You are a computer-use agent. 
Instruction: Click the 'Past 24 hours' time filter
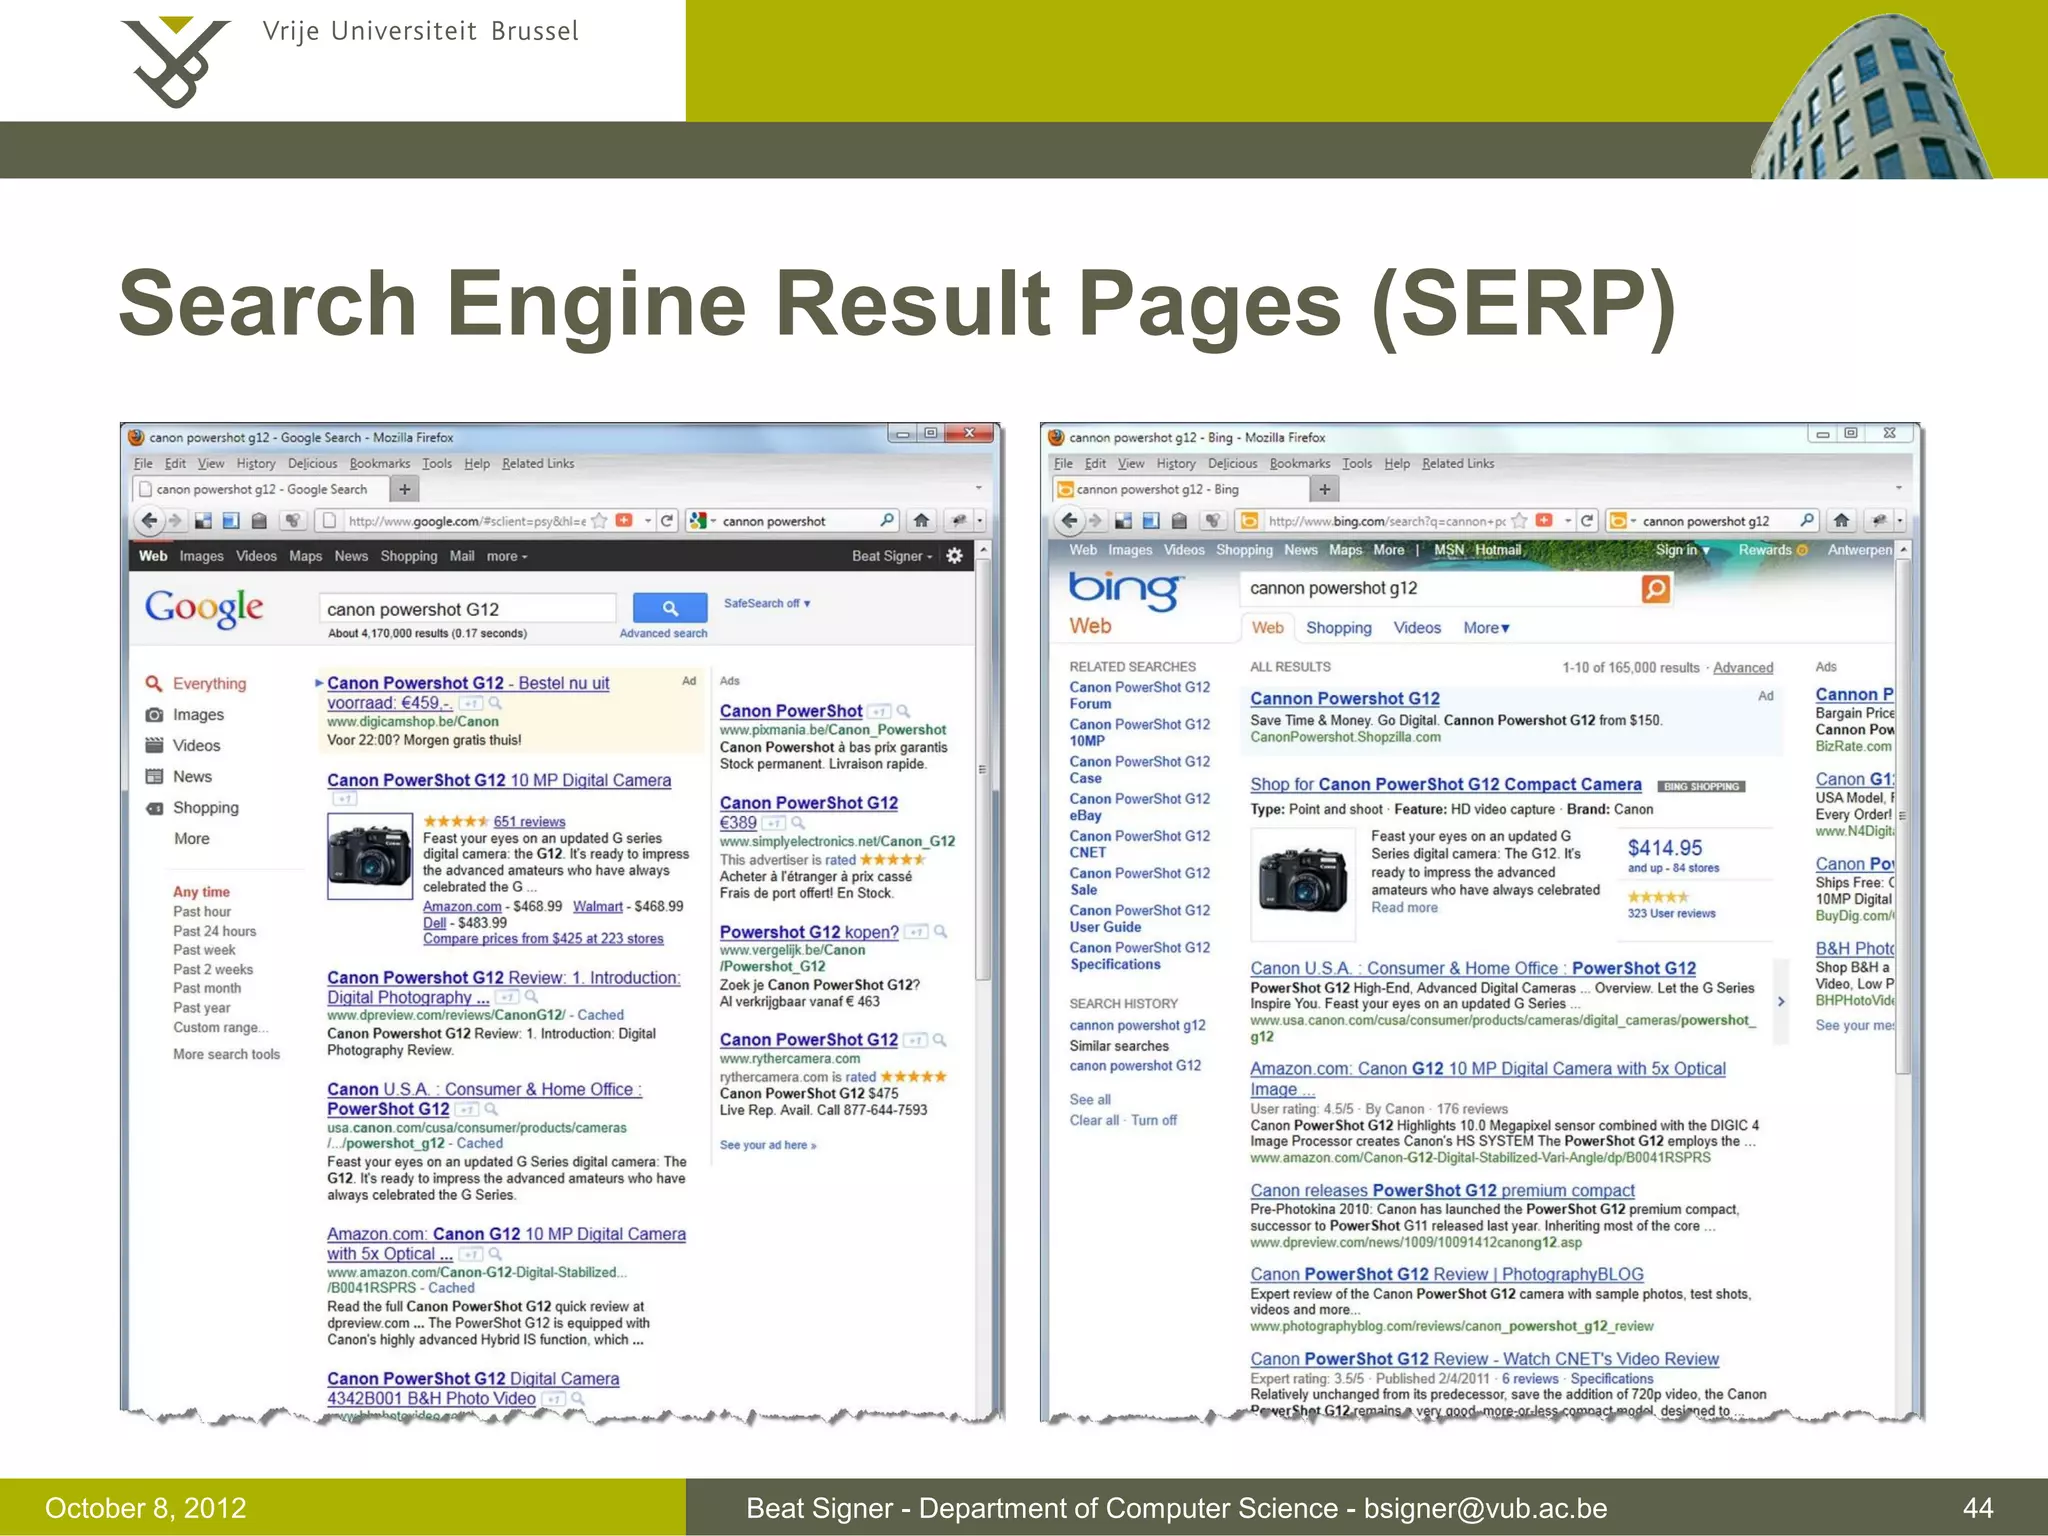point(214,931)
